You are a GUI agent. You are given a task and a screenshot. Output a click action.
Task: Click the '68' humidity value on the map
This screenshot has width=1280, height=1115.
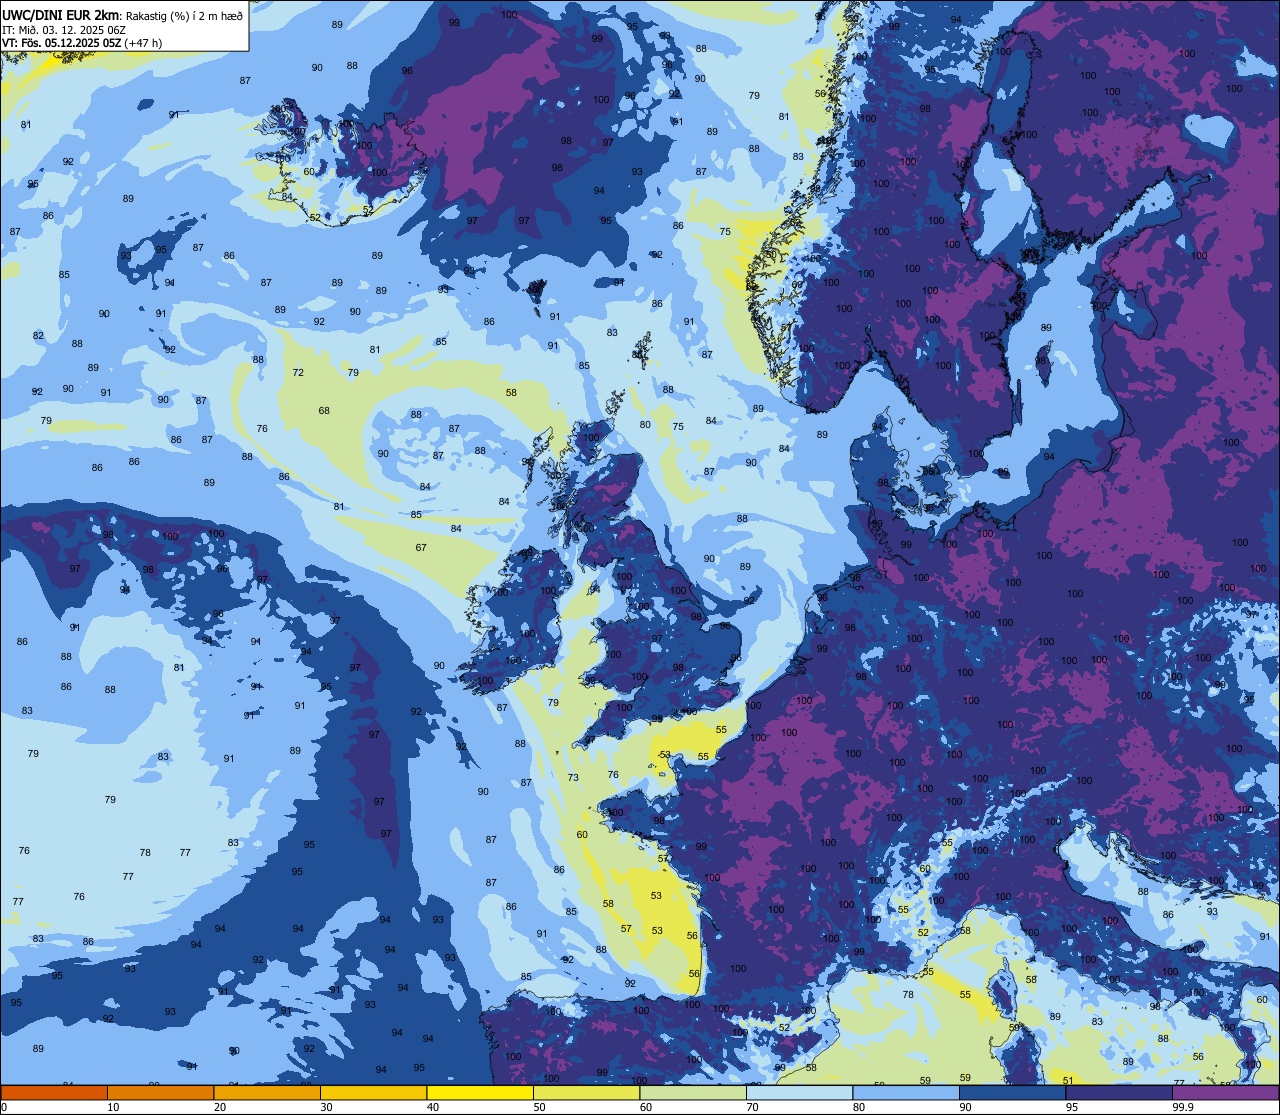(x=324, y=410)
